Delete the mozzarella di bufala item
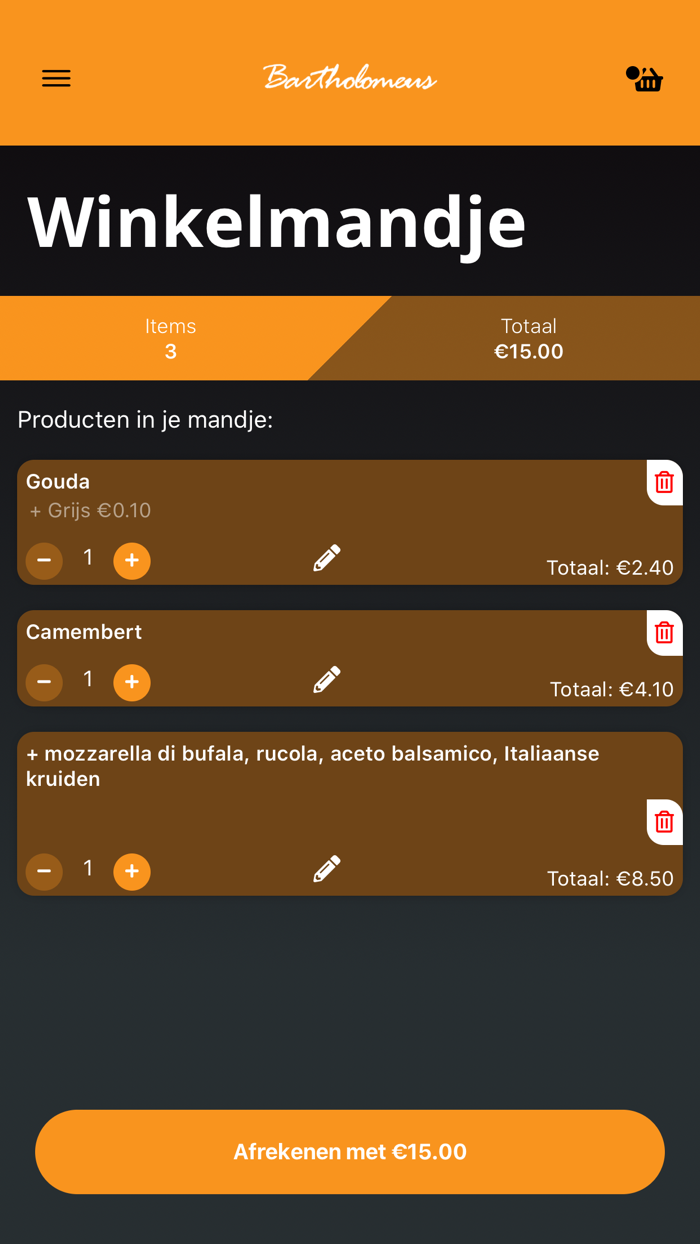Viewport: 700px width, 1244px height. [664, 822]
